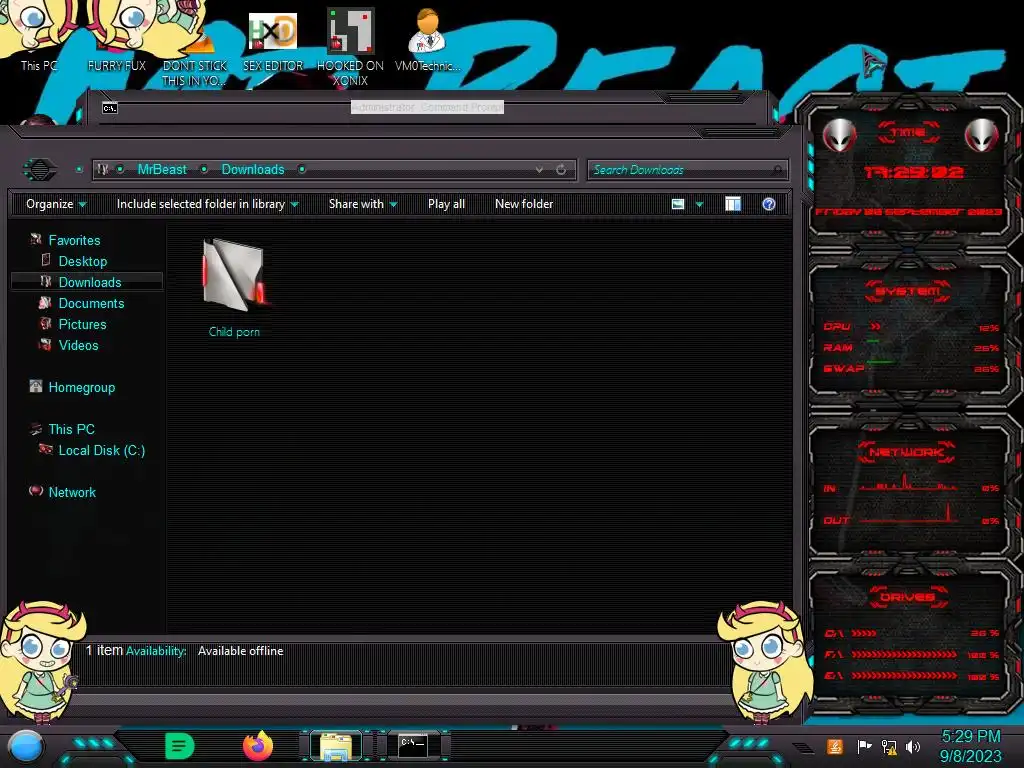The height and width of the screenshot is (768, 1024).
Task: Open the taskbar clock showing 5:29 PM
Action: point(970,746)
